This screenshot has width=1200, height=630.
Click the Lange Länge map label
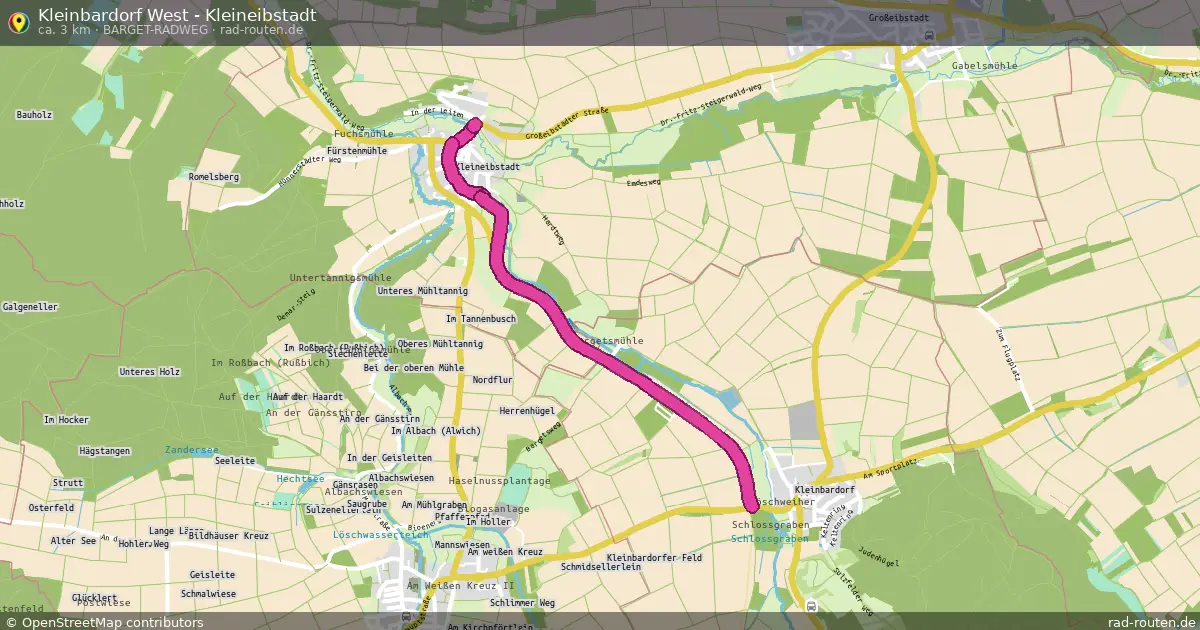click(x=175, y=531)
